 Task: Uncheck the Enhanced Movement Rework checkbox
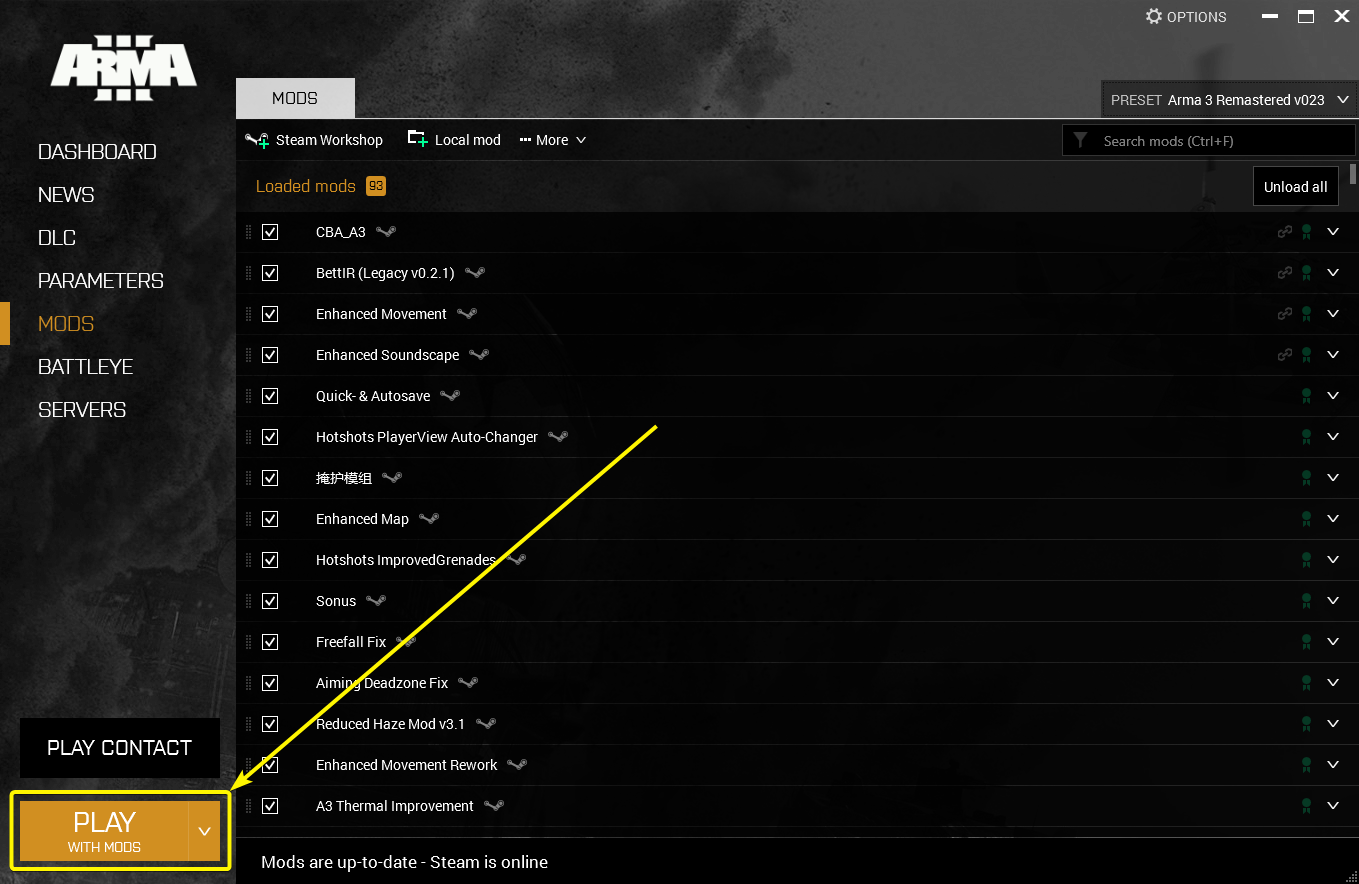click(x=270, y=765)
